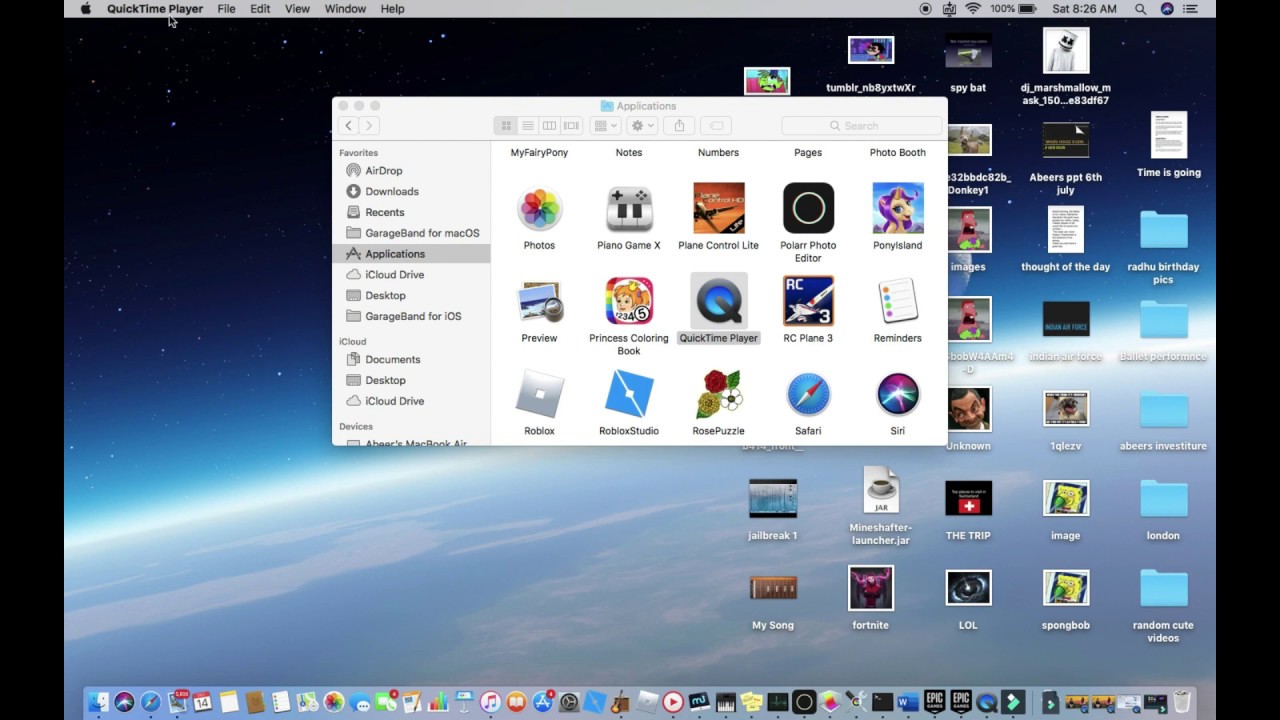
Task: Click the Wi-Fi status icon in menu bar
Action: (973, 9)
